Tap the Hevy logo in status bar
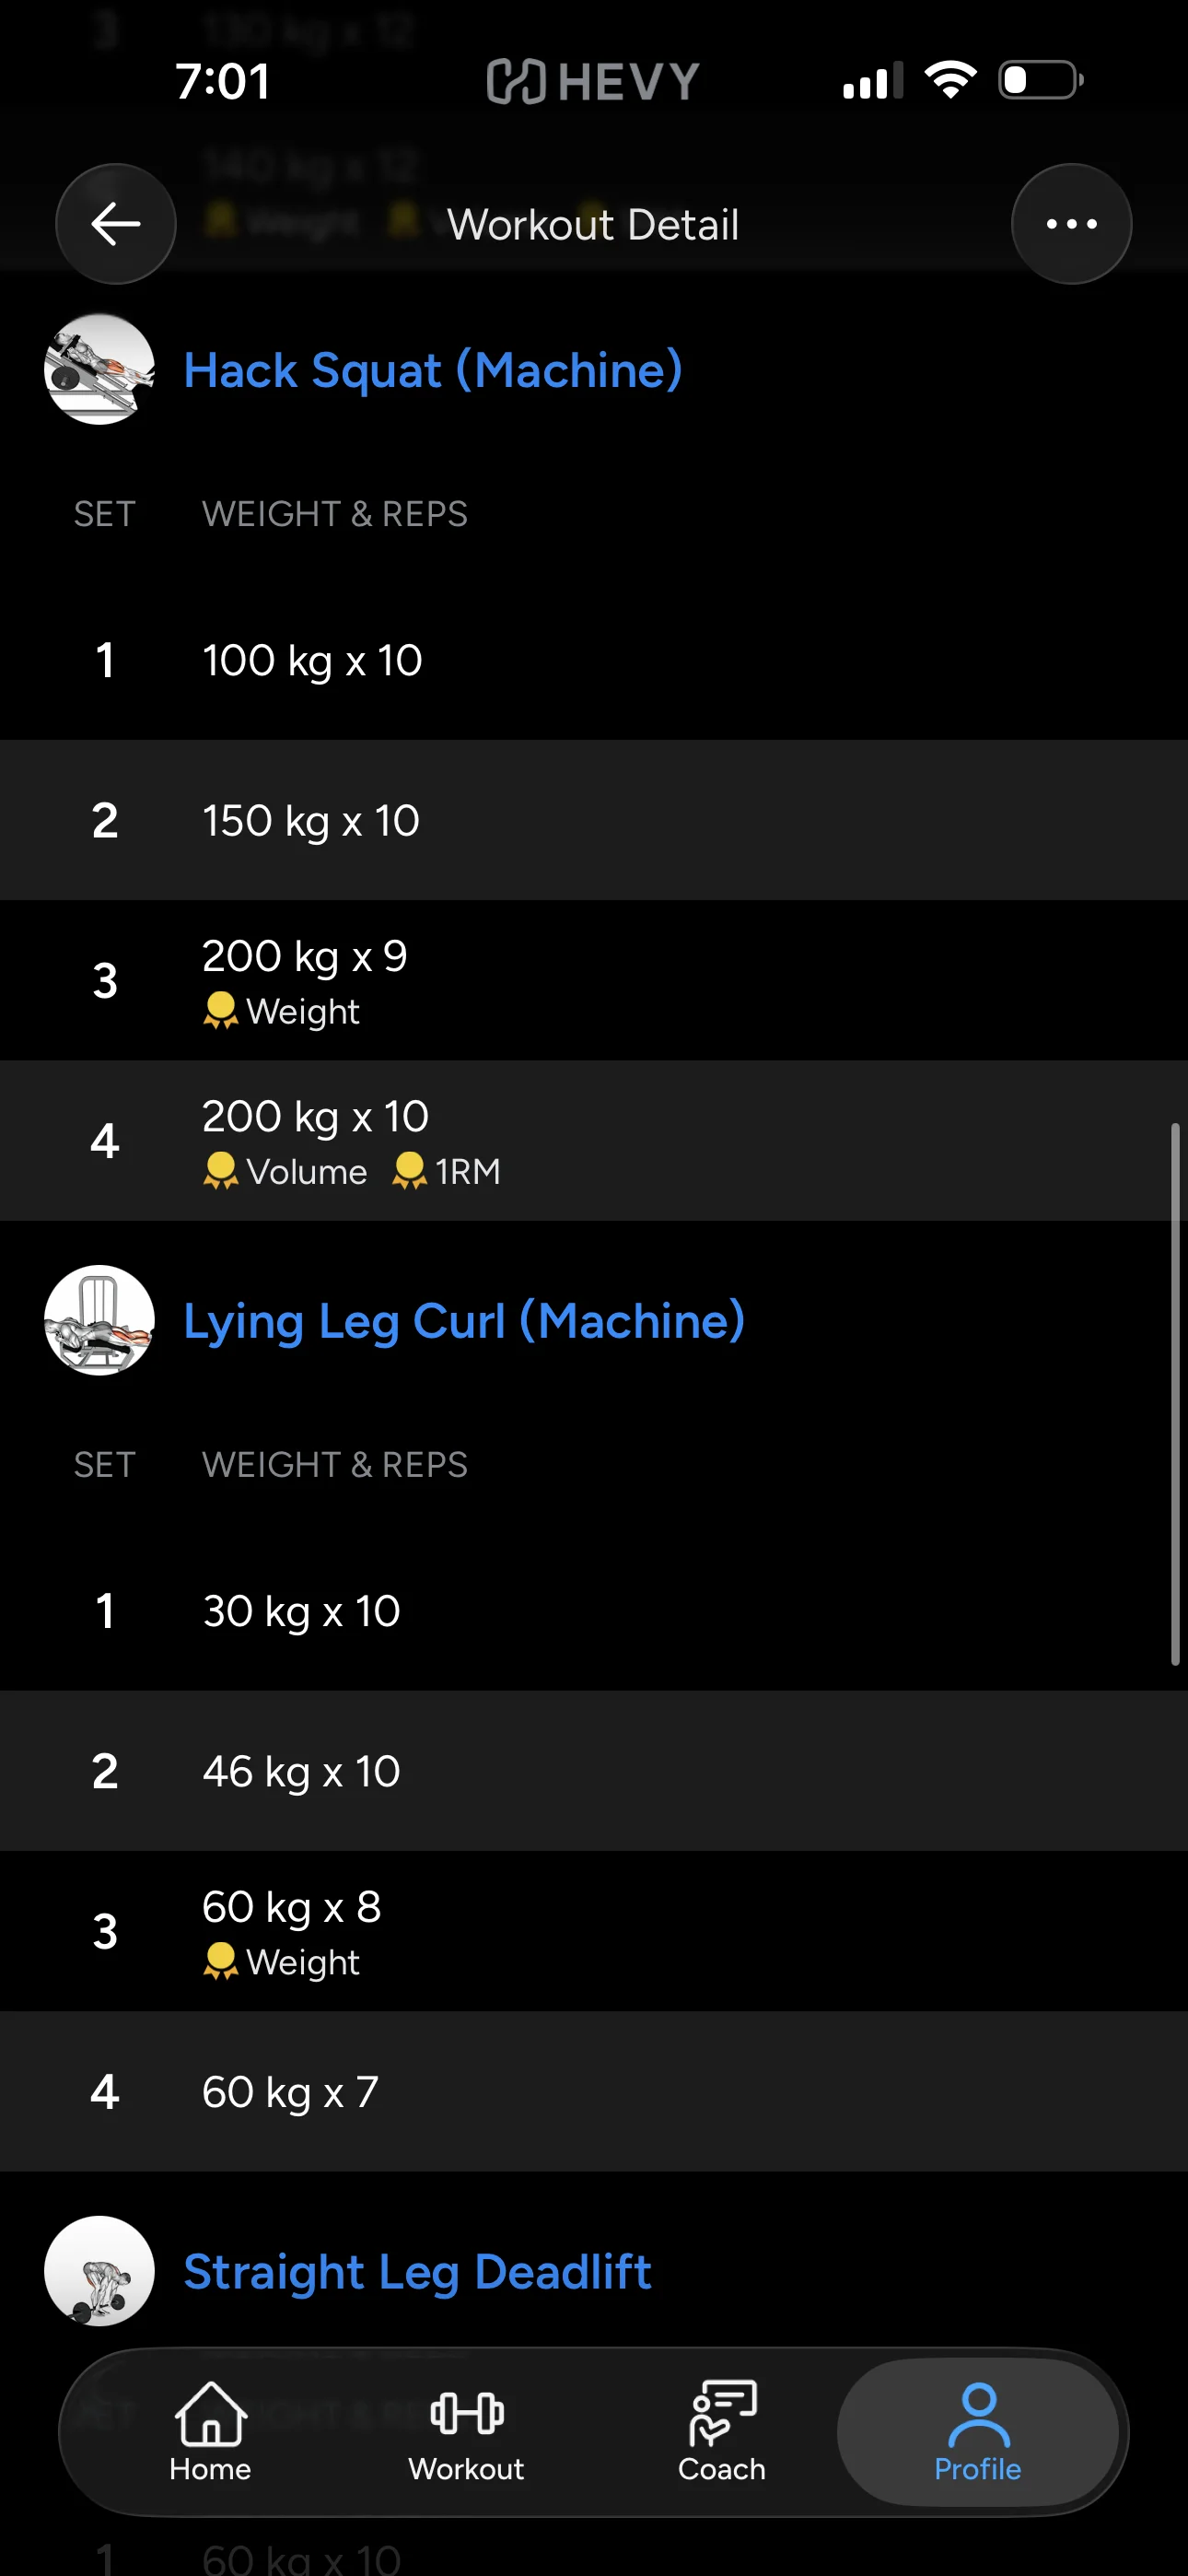1188x2576 pixels. tap(593, 81)
